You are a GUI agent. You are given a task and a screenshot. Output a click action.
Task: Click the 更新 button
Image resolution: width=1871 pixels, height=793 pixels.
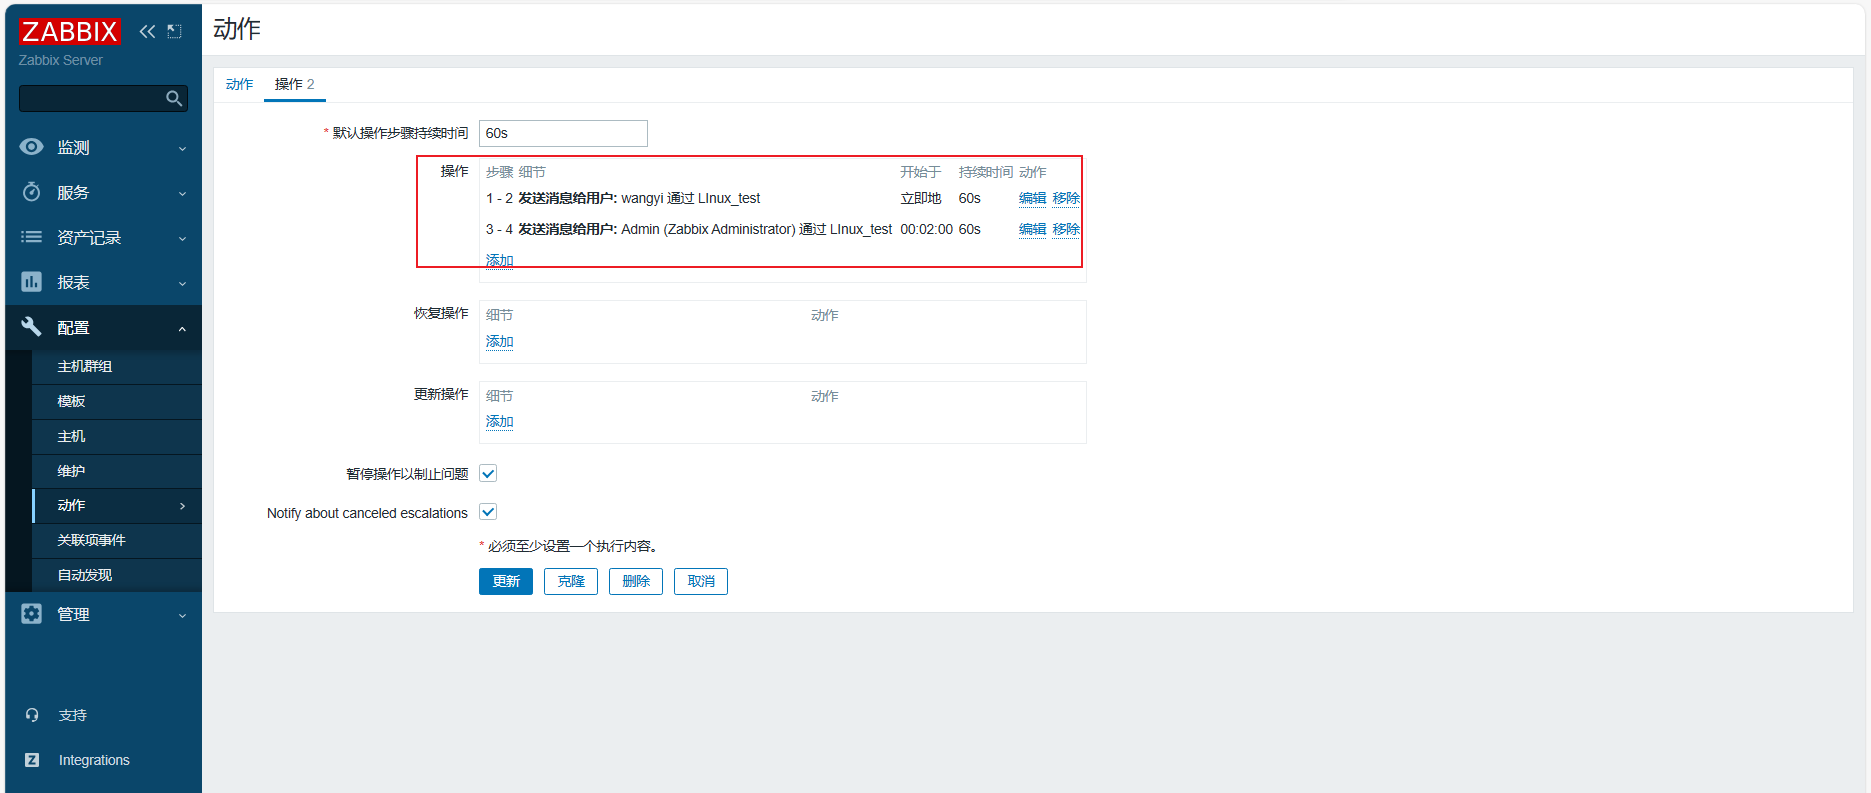[506, 581]
